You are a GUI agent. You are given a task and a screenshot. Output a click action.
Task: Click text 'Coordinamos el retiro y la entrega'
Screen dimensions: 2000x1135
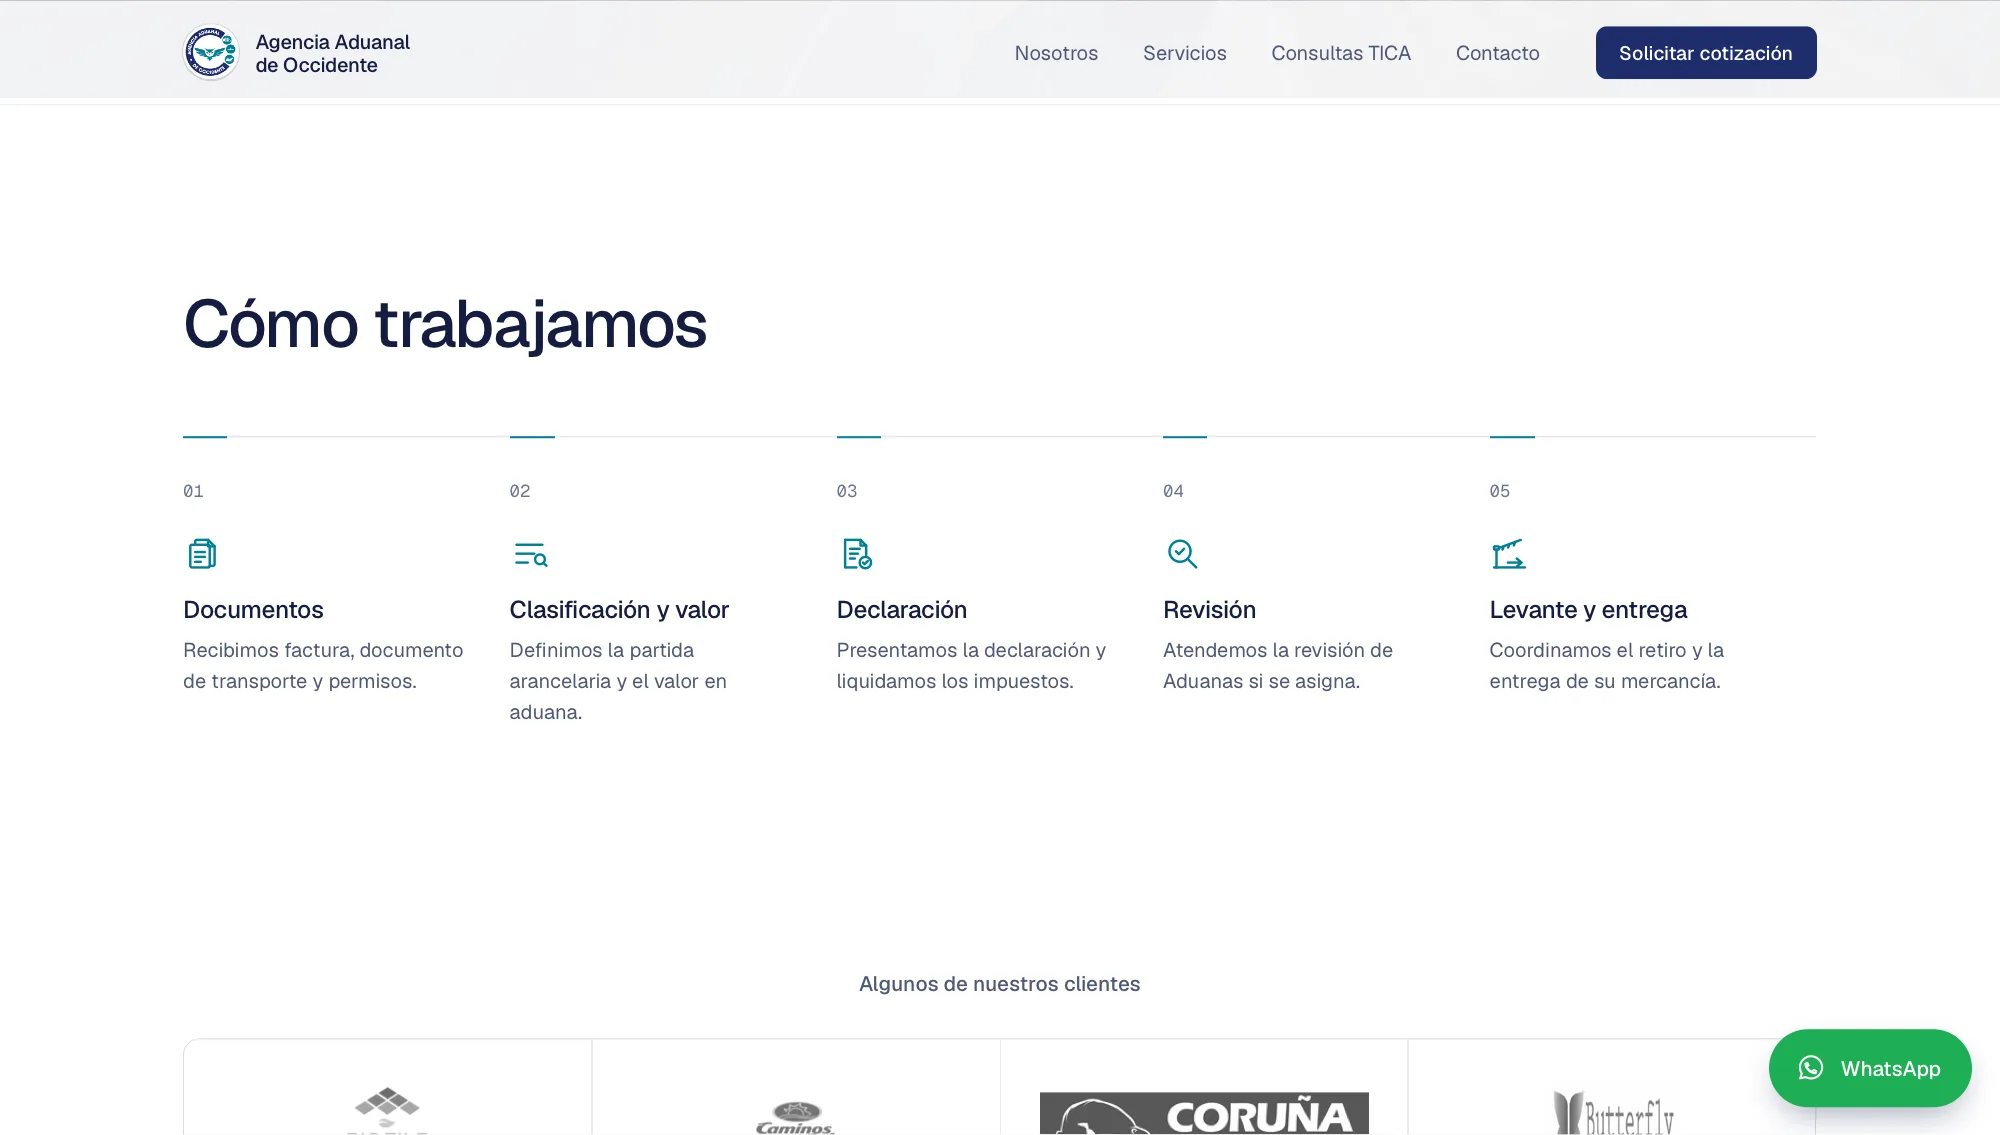tap(1607, 666)
